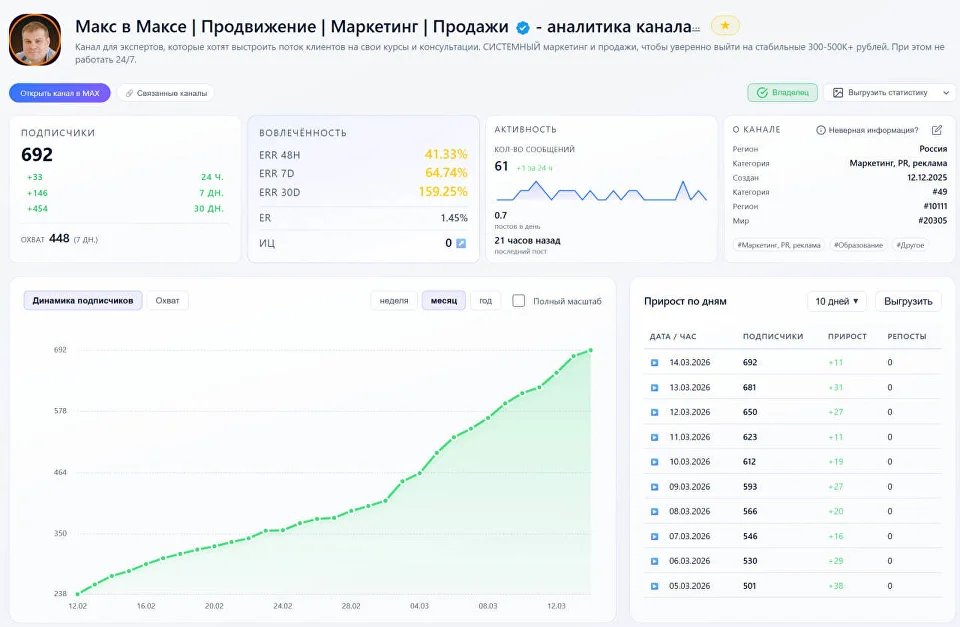Click +38 growth in 05.03.2026 row
Viewport: 960px width, 627px height.
click(x=836, y=586)
